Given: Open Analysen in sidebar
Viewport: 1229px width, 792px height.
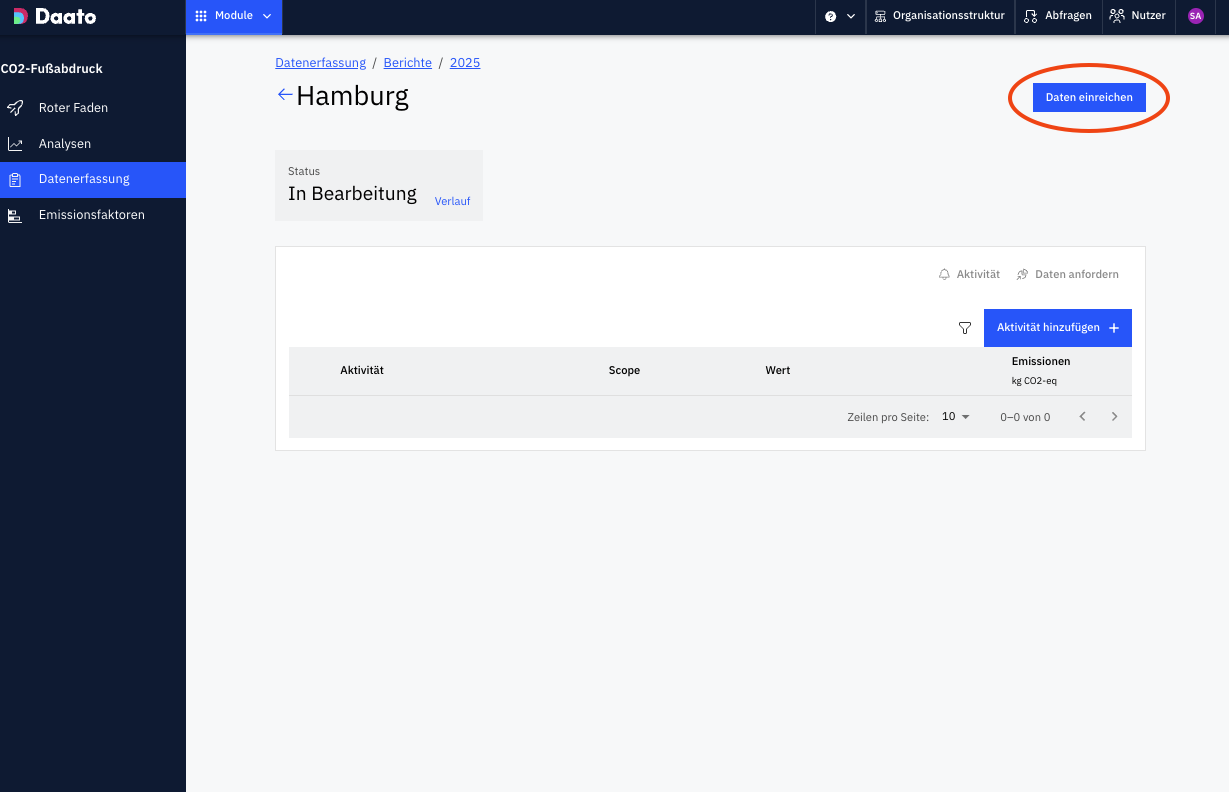Looking at the screenshot, I should pyautogui.click(x=93, y=144).
